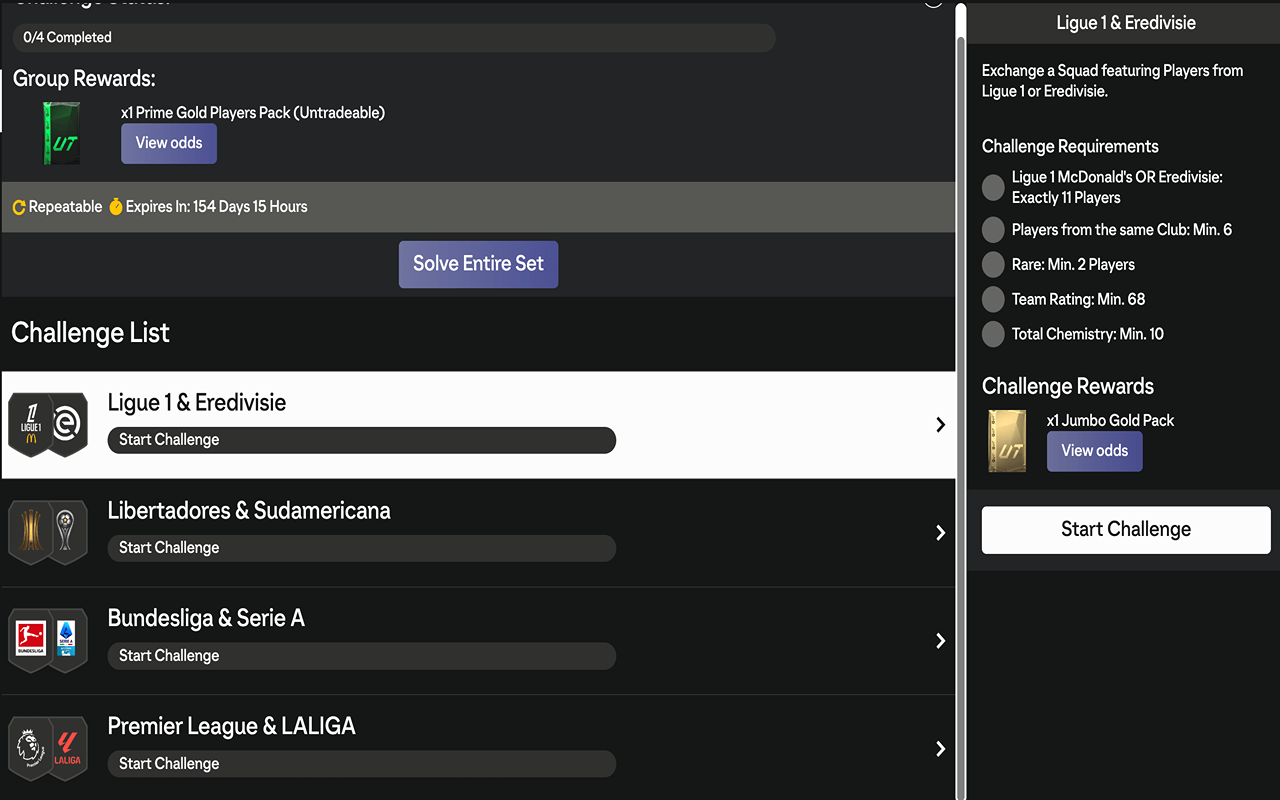
Task: Click the Bundesliga & Serie A badges
Action: pyautogui.click(x=48, y=641)
